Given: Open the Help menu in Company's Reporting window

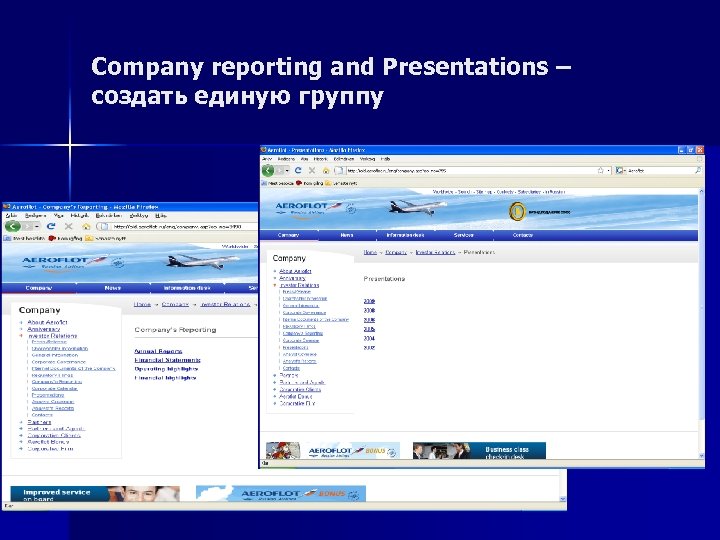Looking at the screenshot, I should [x=161, y=215].
